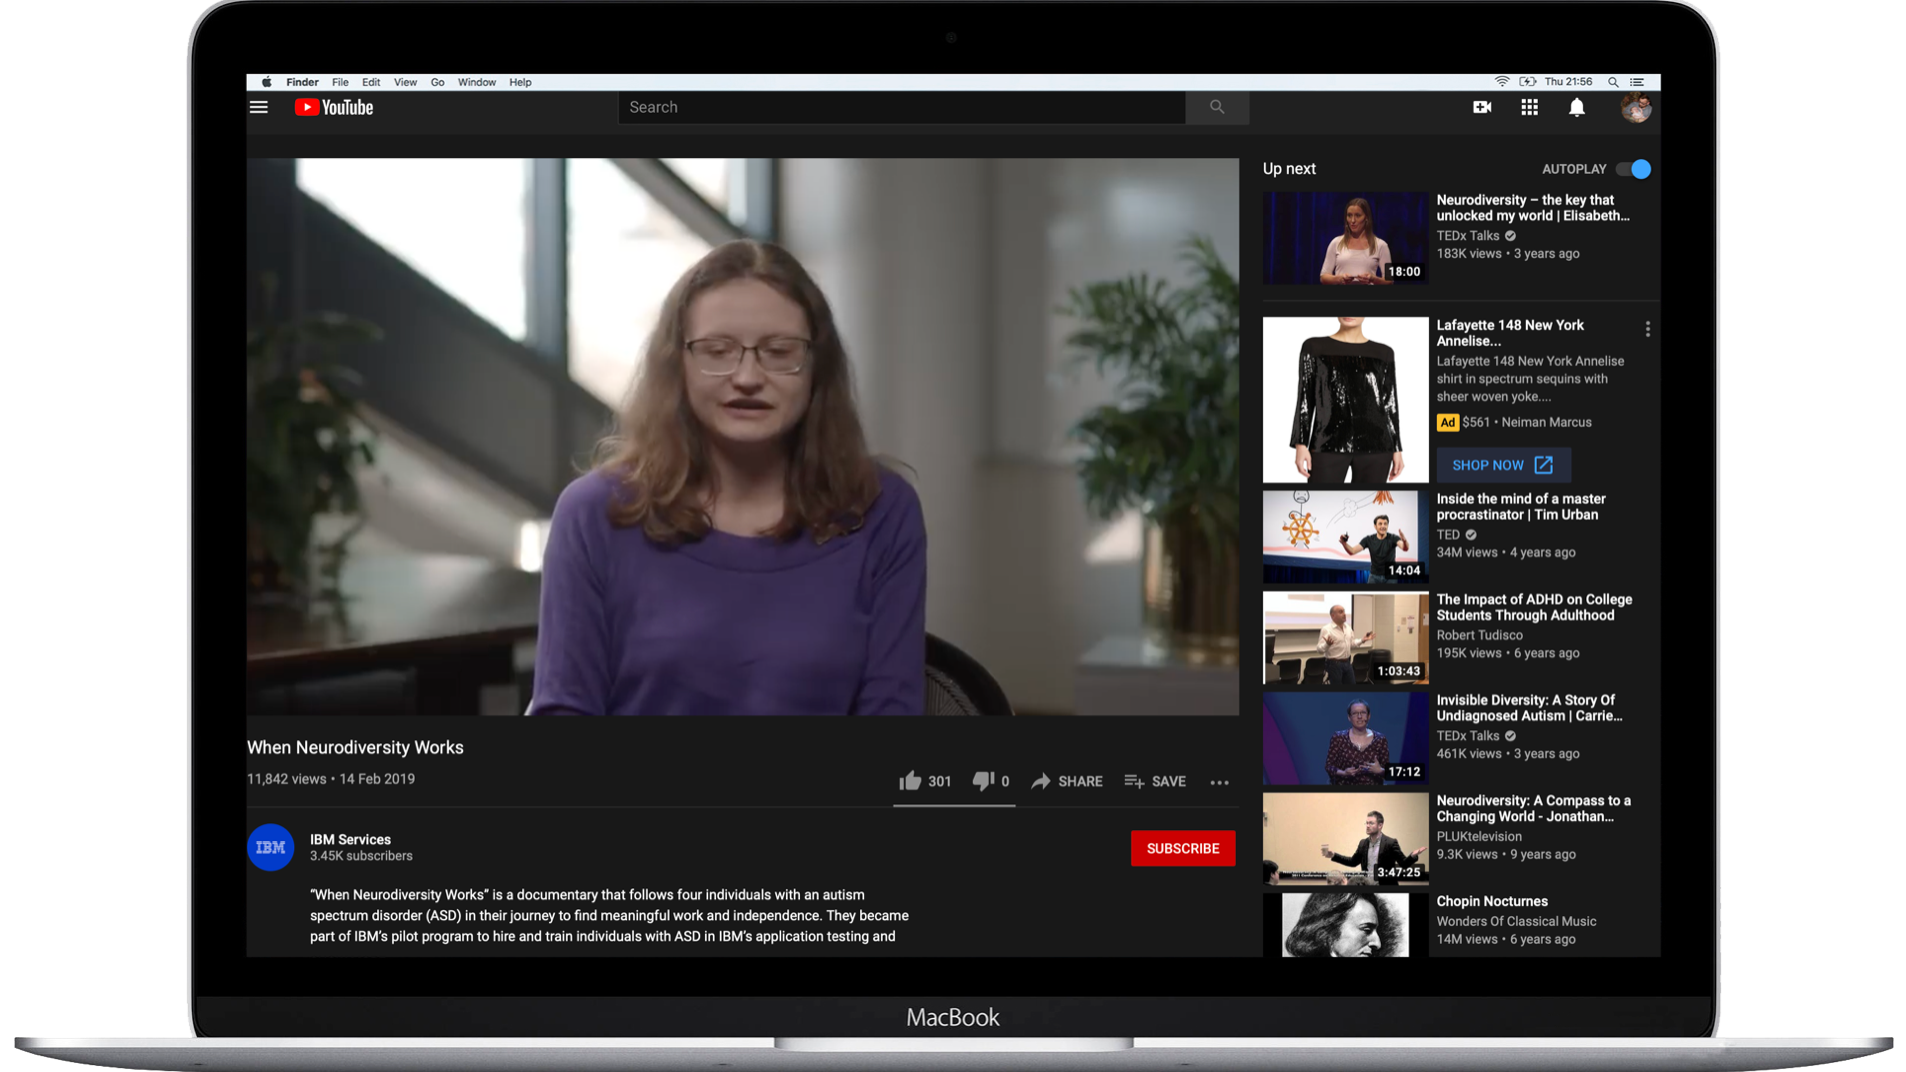Subscribe to IBM Services channel
1906x1072 pixels.
pos(1182,848)
